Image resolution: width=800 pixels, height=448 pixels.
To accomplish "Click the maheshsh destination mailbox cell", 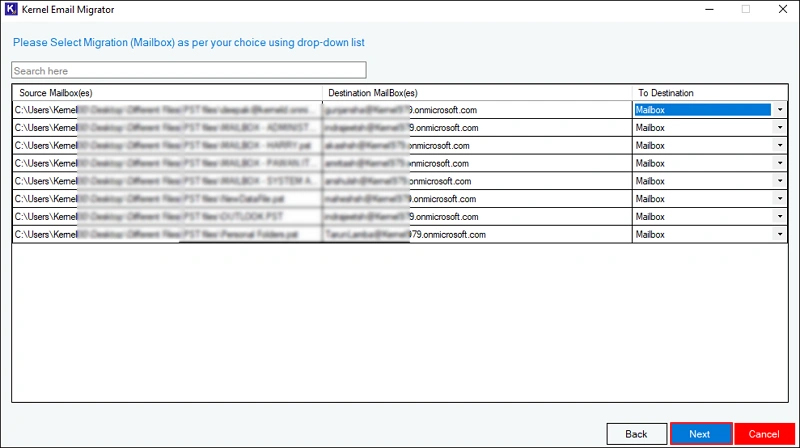I will coord(477,198).
